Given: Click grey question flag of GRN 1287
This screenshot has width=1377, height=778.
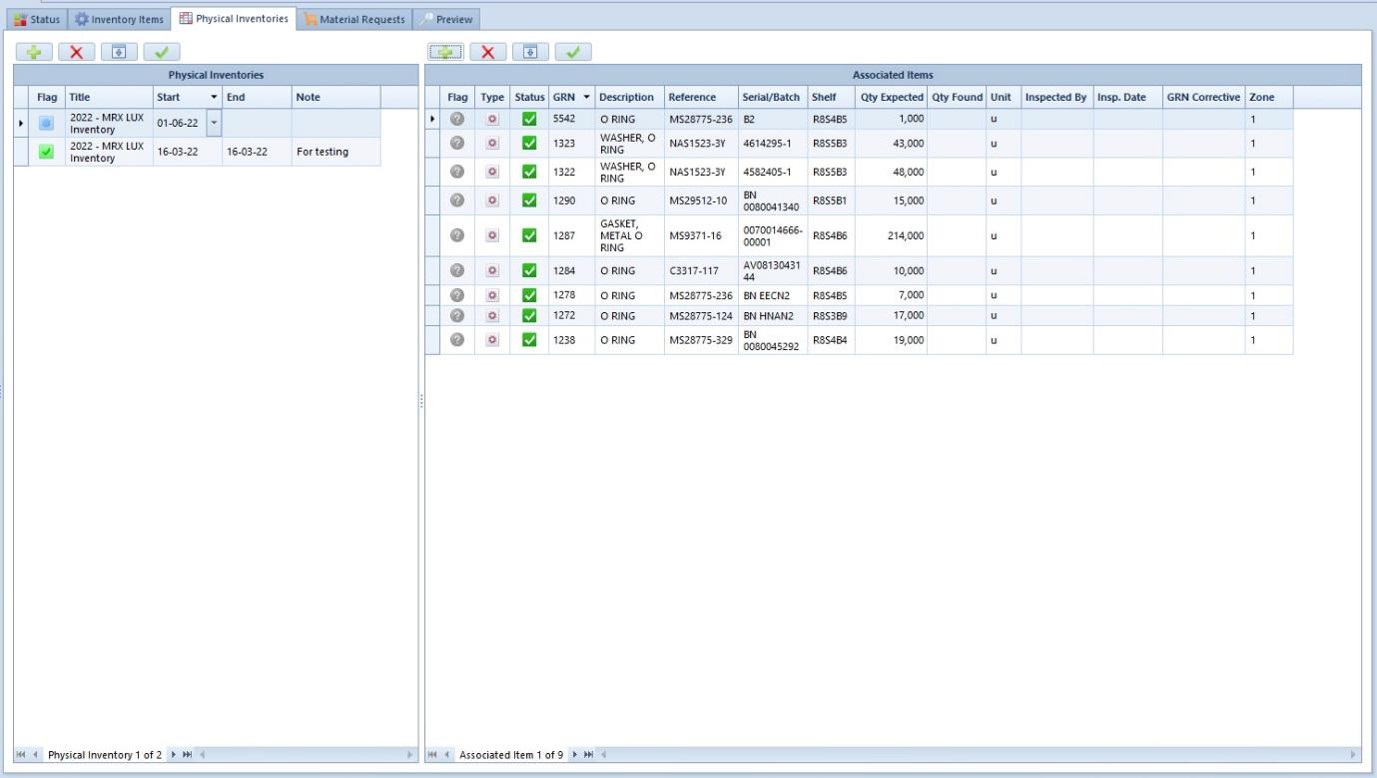Looking at the screenshot, I should coord(457,235).
